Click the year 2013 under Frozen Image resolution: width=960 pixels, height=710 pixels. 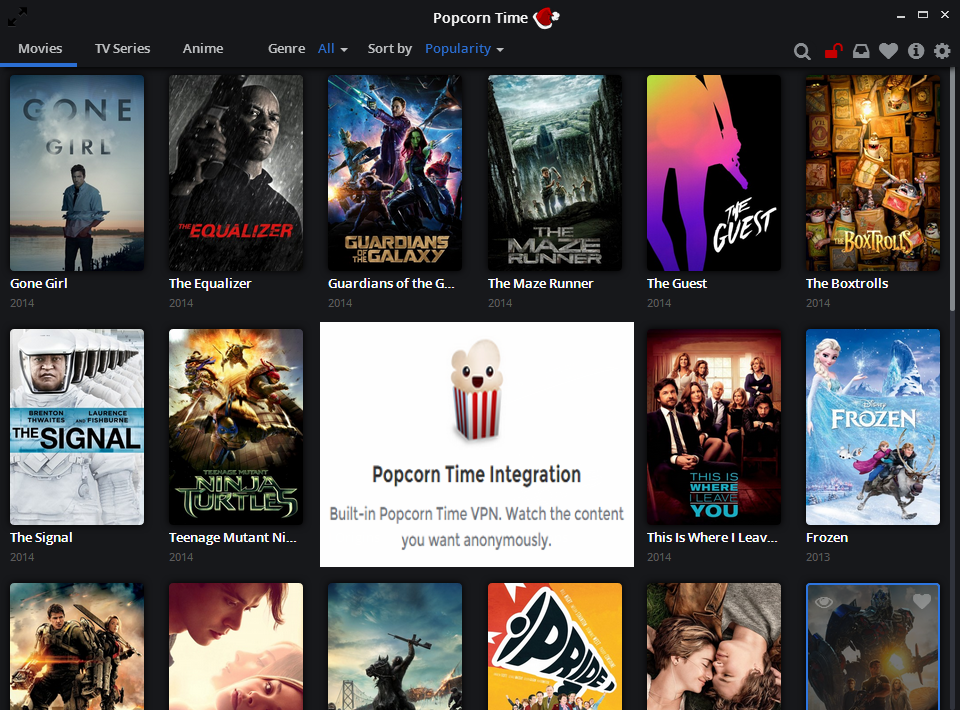tap(818, 557)
